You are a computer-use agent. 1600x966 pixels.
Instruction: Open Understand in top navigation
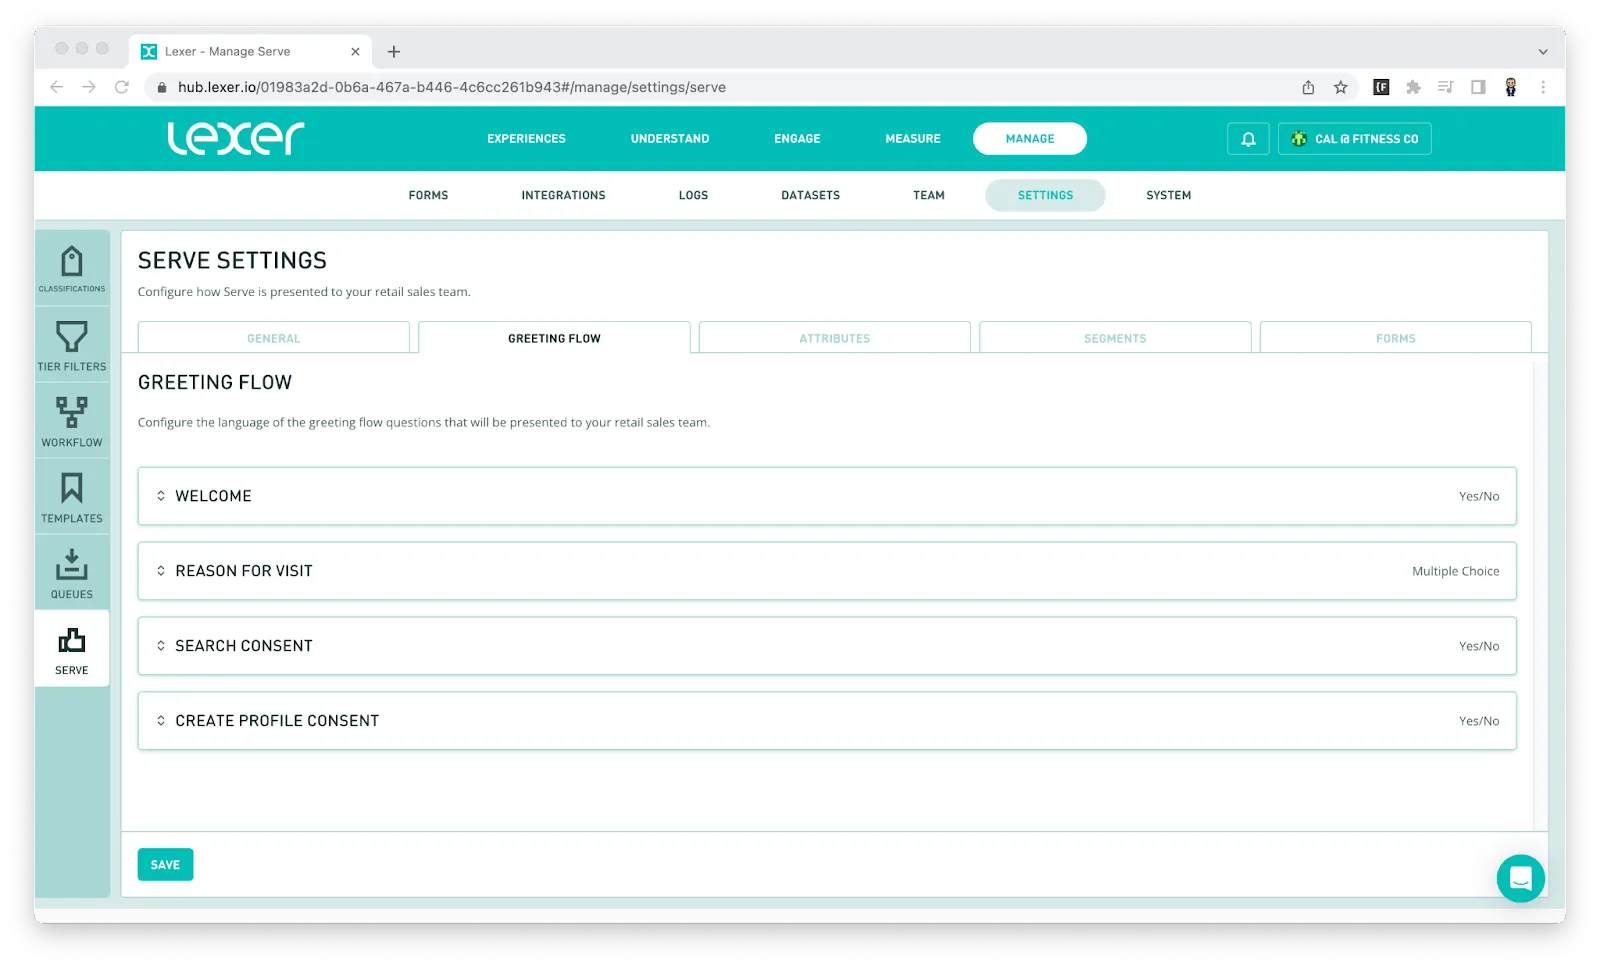coord(670,139)
